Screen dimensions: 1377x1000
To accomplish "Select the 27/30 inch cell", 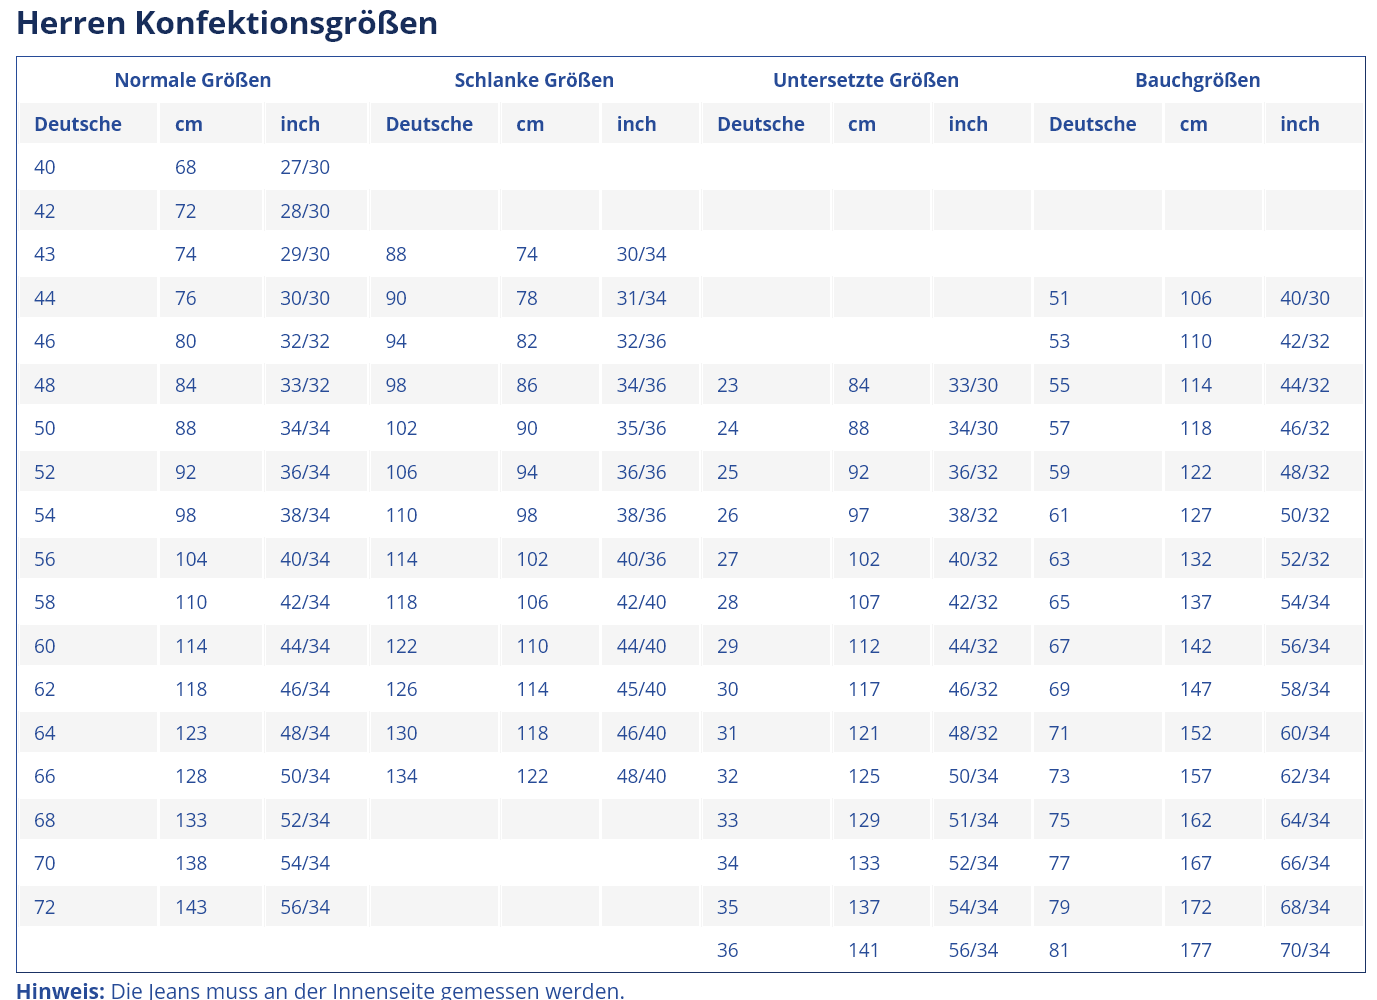I will (x=305, y=167).
